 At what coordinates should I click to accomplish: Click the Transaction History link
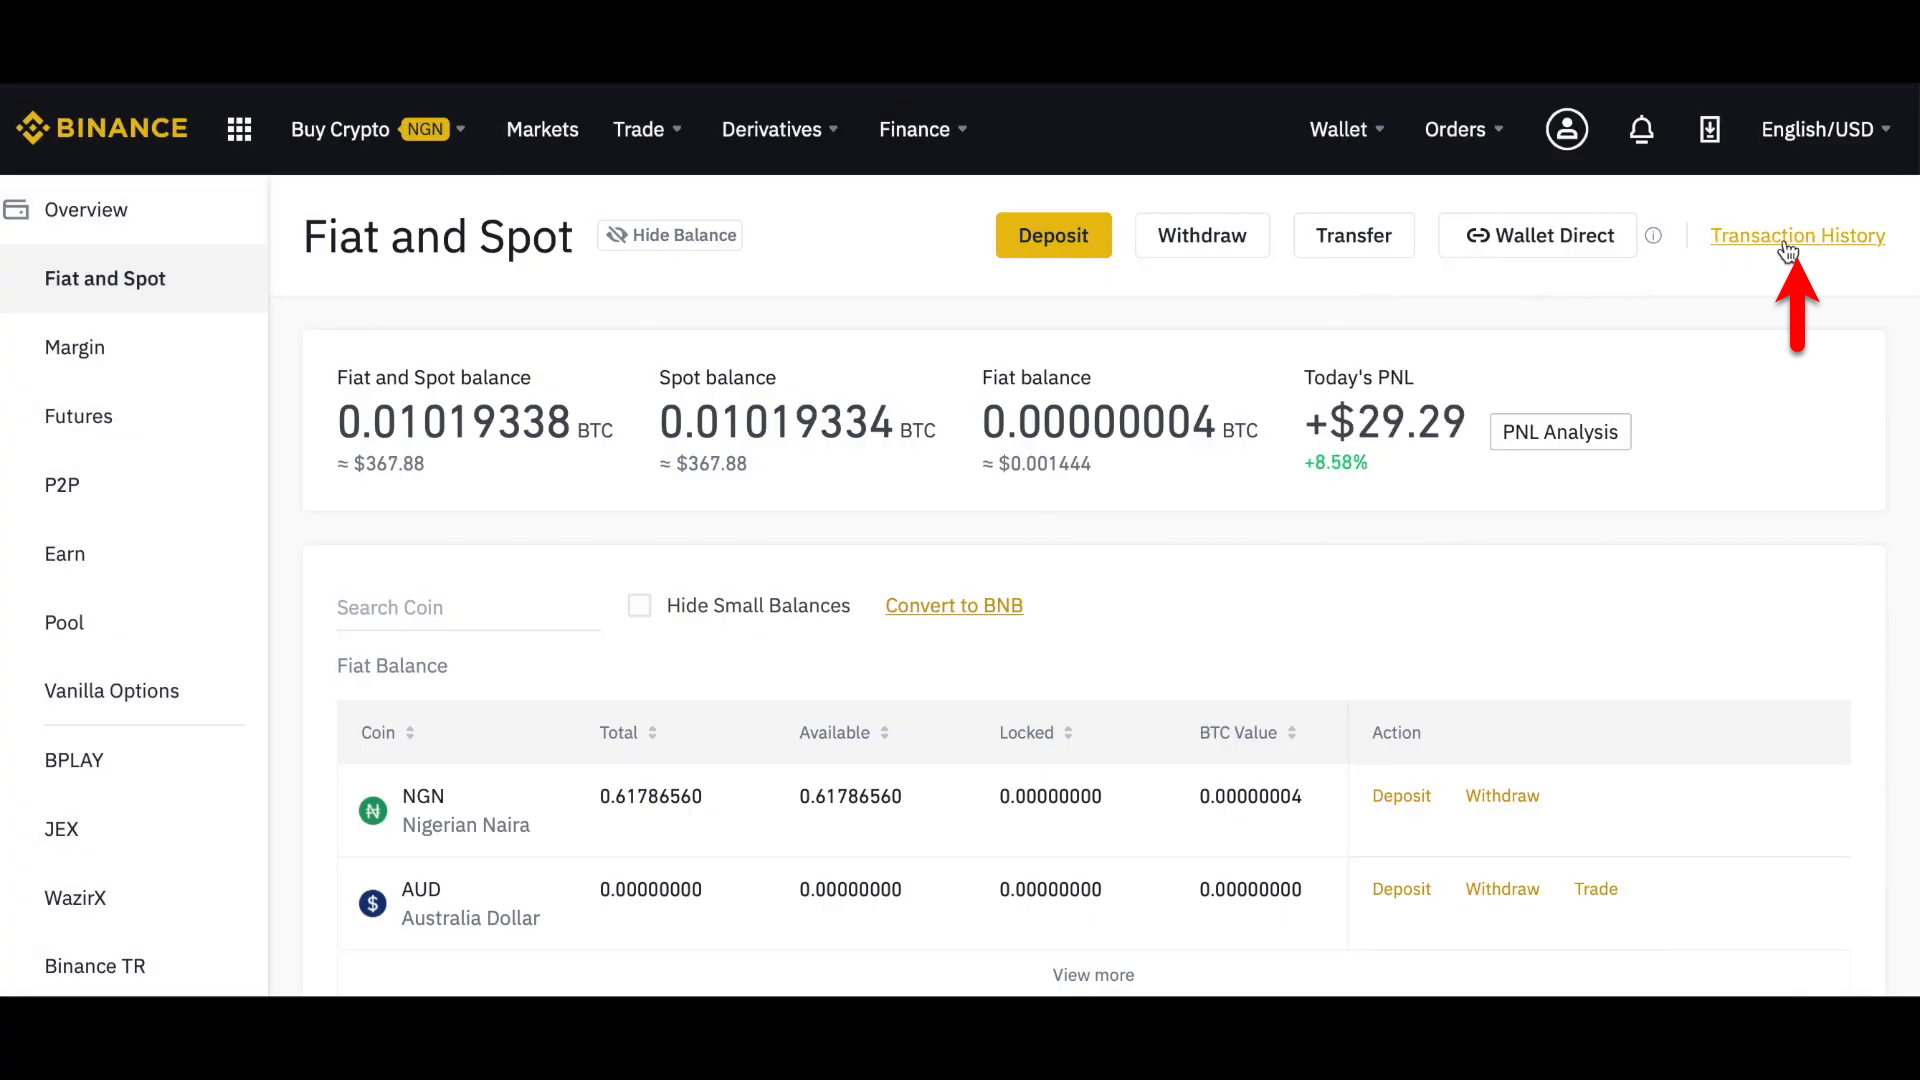click(1797, 235)
